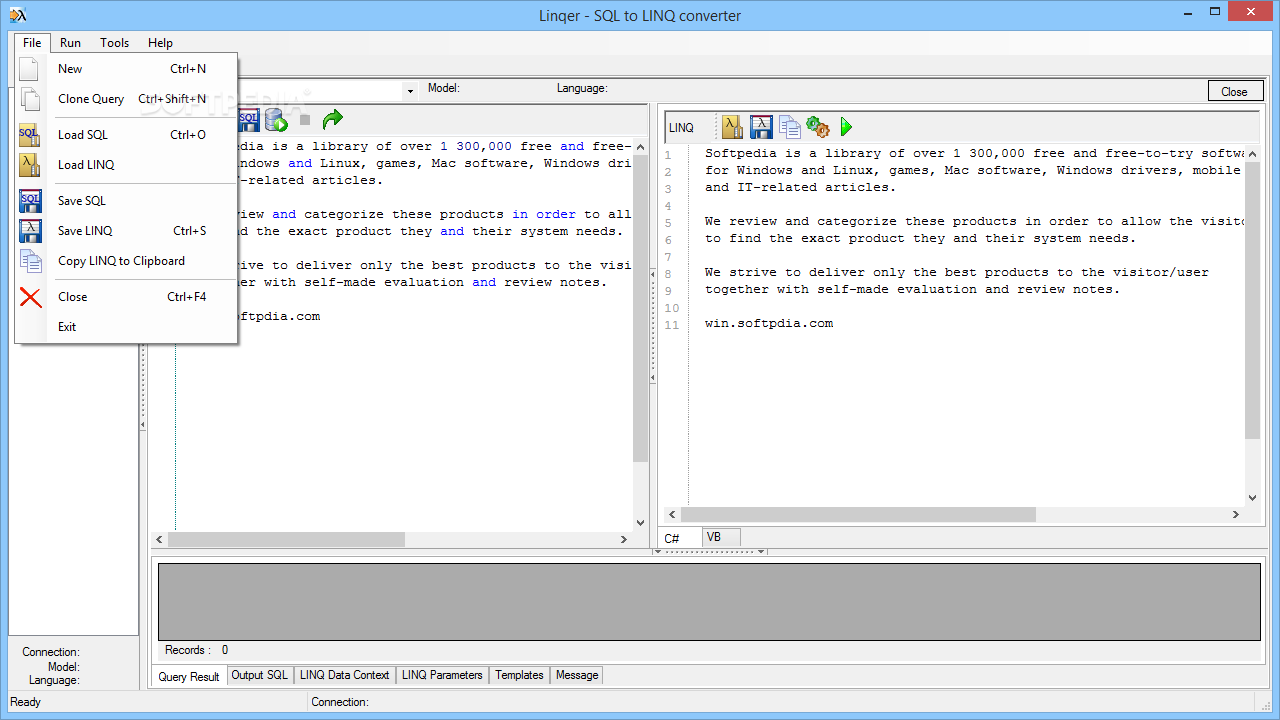Click the copy LINQ pages icon in LINQ toolbar
Viewport: 1280px width, 720px height.
[x=790, y=127]
